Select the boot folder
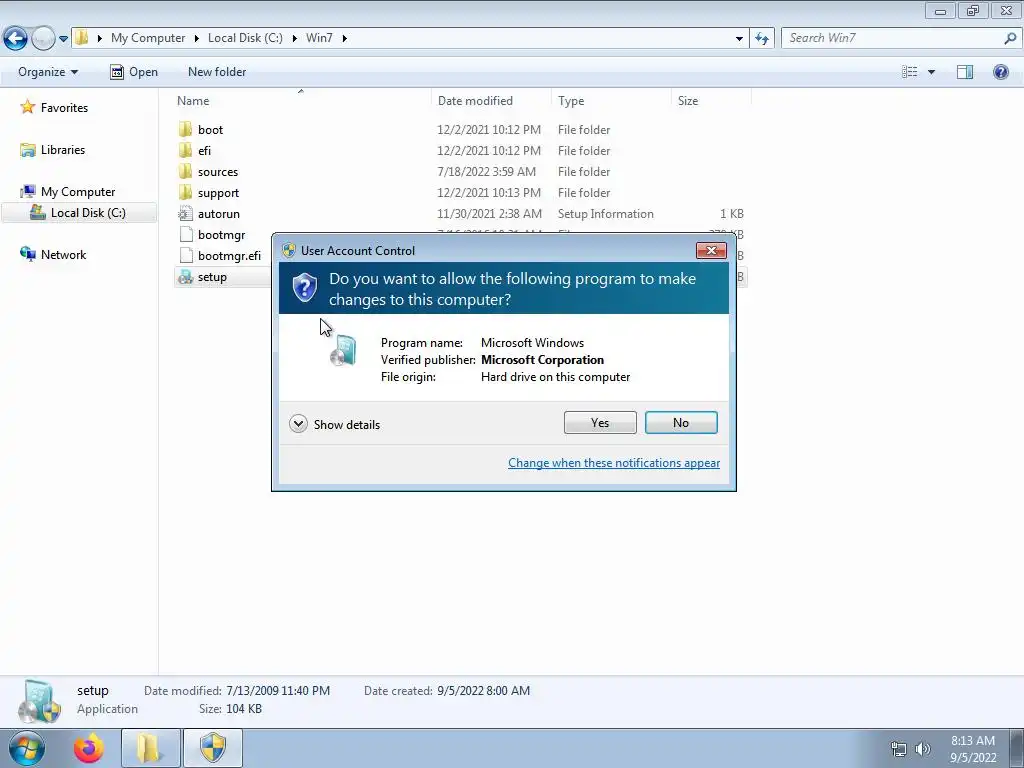The width and height of the screenshot is (1024, 768). click(x=210, y=130)
